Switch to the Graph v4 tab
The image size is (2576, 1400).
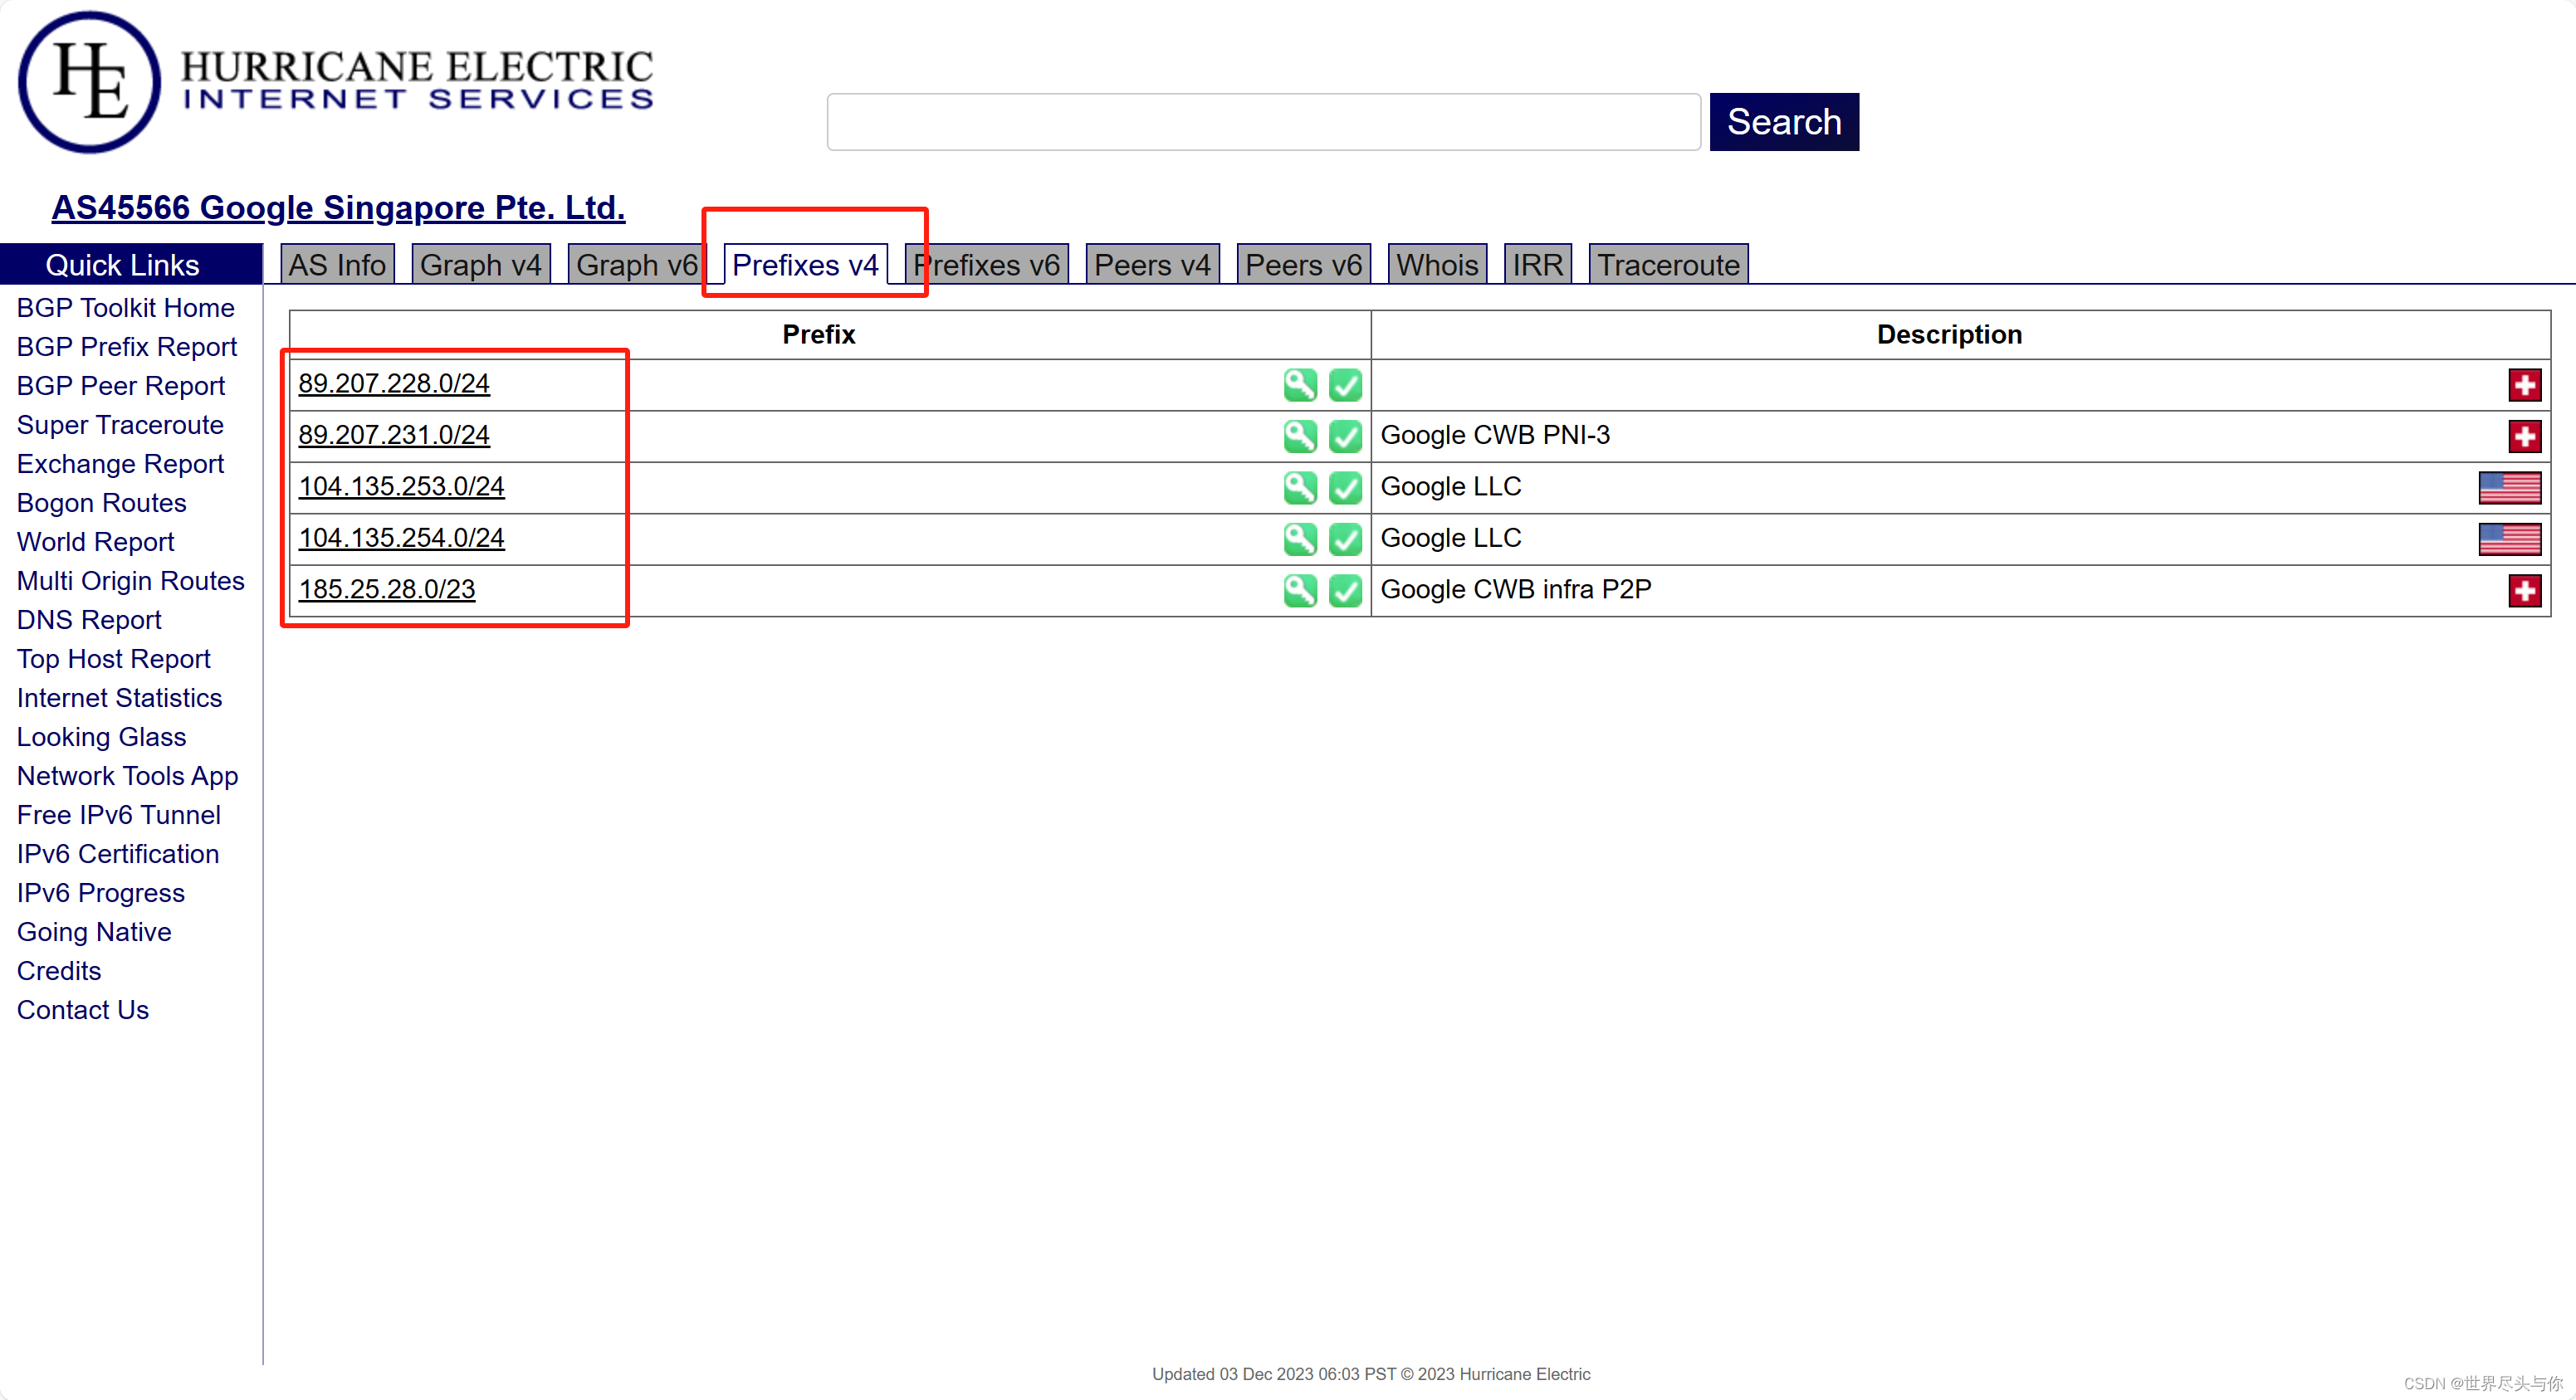(480, 265)
